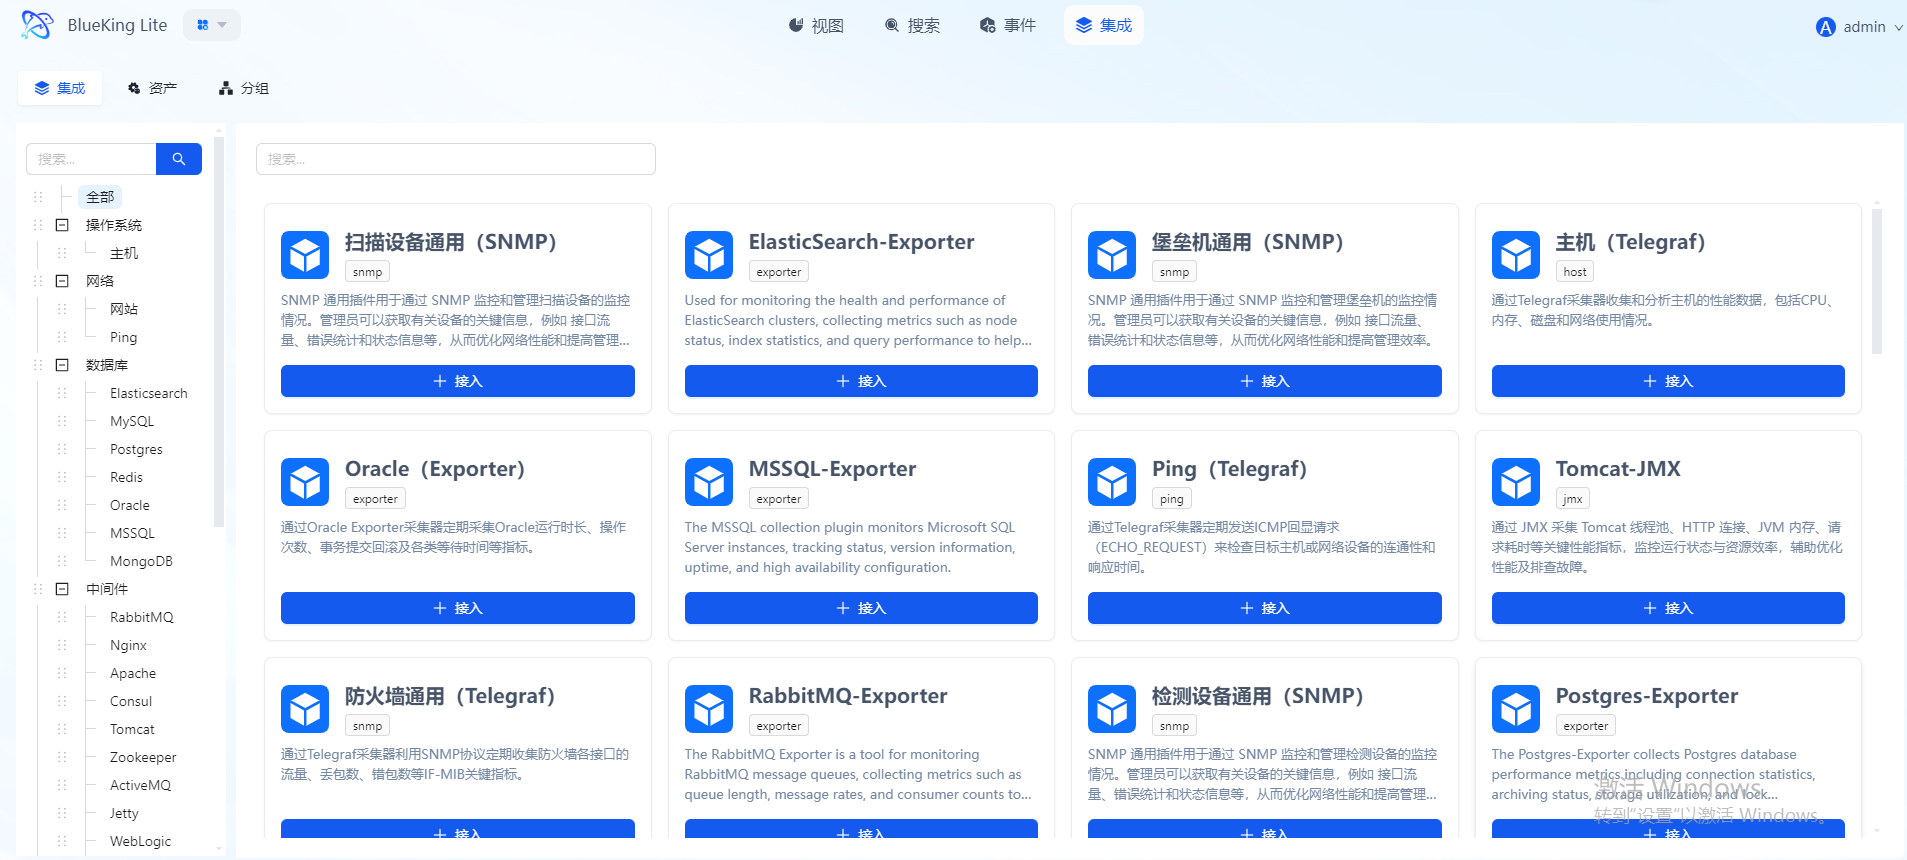Image resolution: width=1907 pixels, height=860 pixels.
Task: Click the 扫描设备通用（SNMP） plugin cube icon
Action: click(x=305, y=255)
